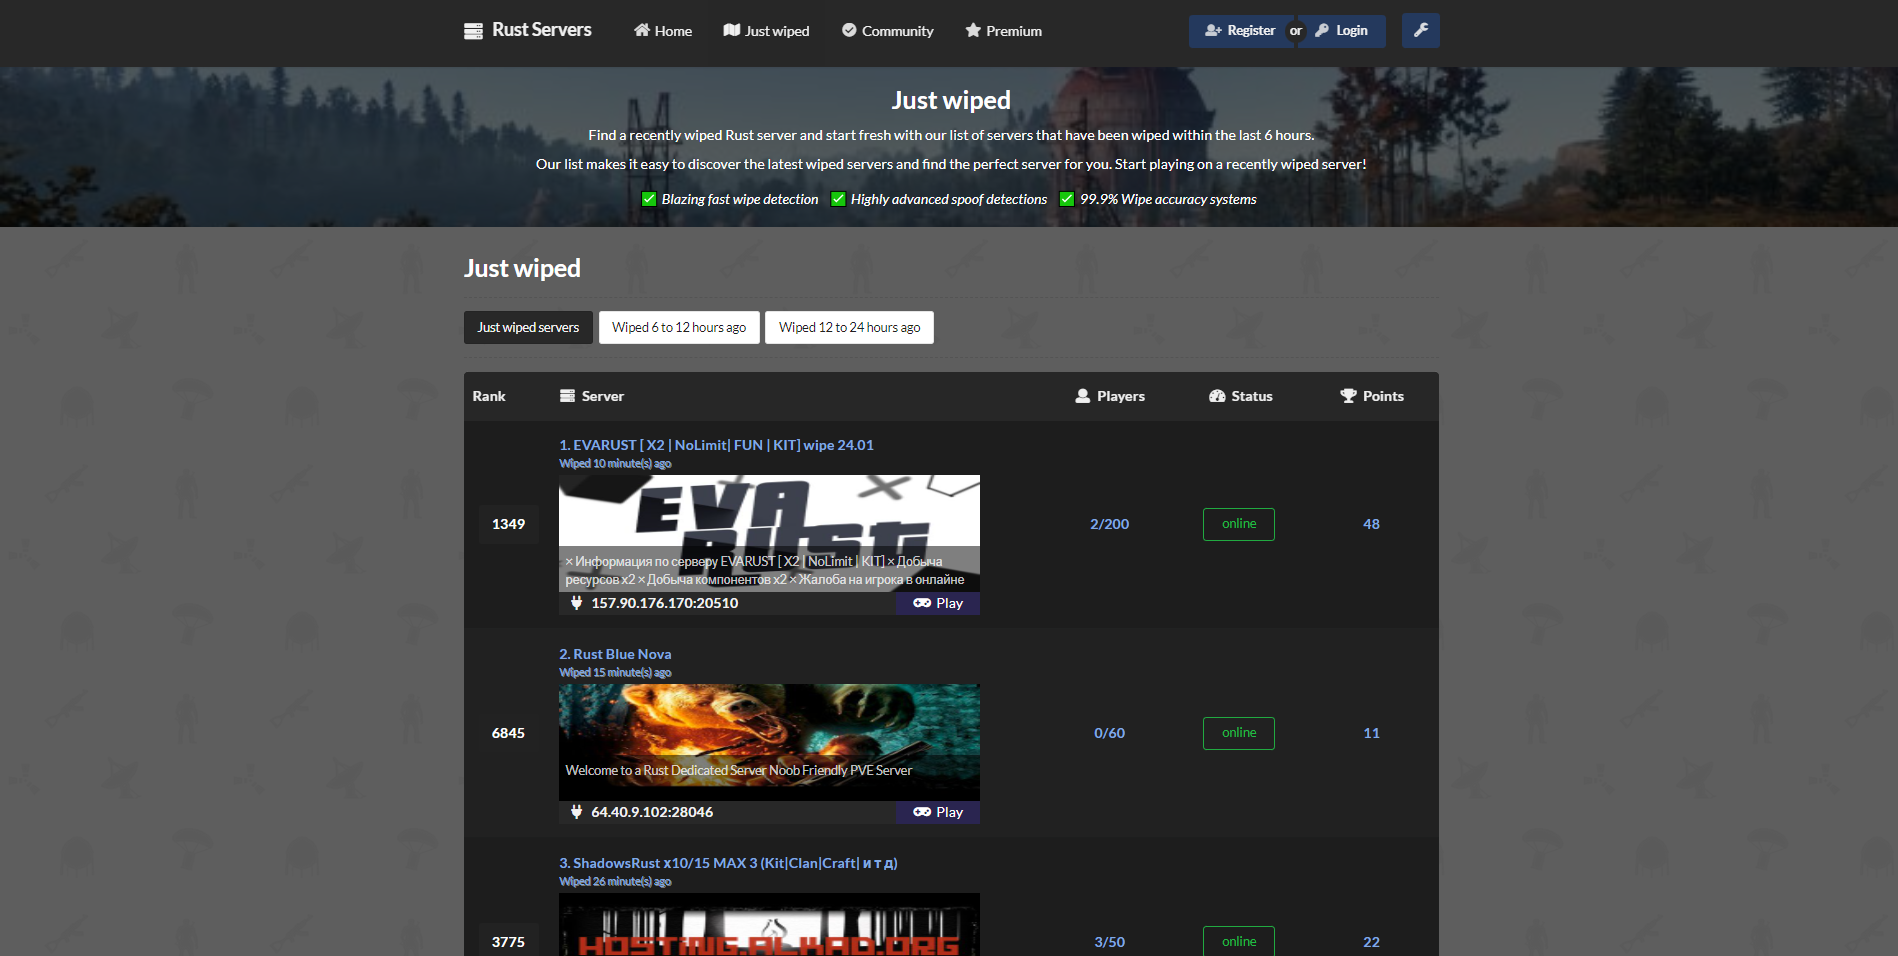Click the Just wiped map icon

coord(732,30)
